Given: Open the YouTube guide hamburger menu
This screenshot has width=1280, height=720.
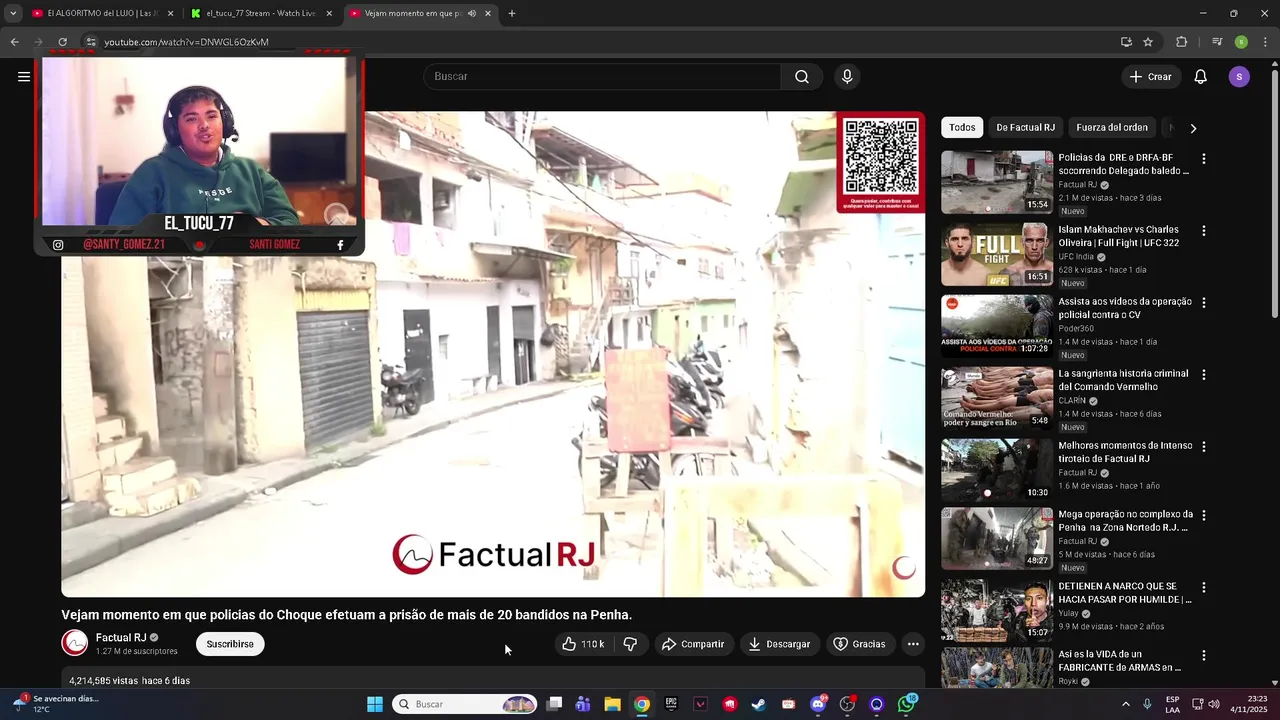Looking at the screenshot, I should tap(24, 76).
